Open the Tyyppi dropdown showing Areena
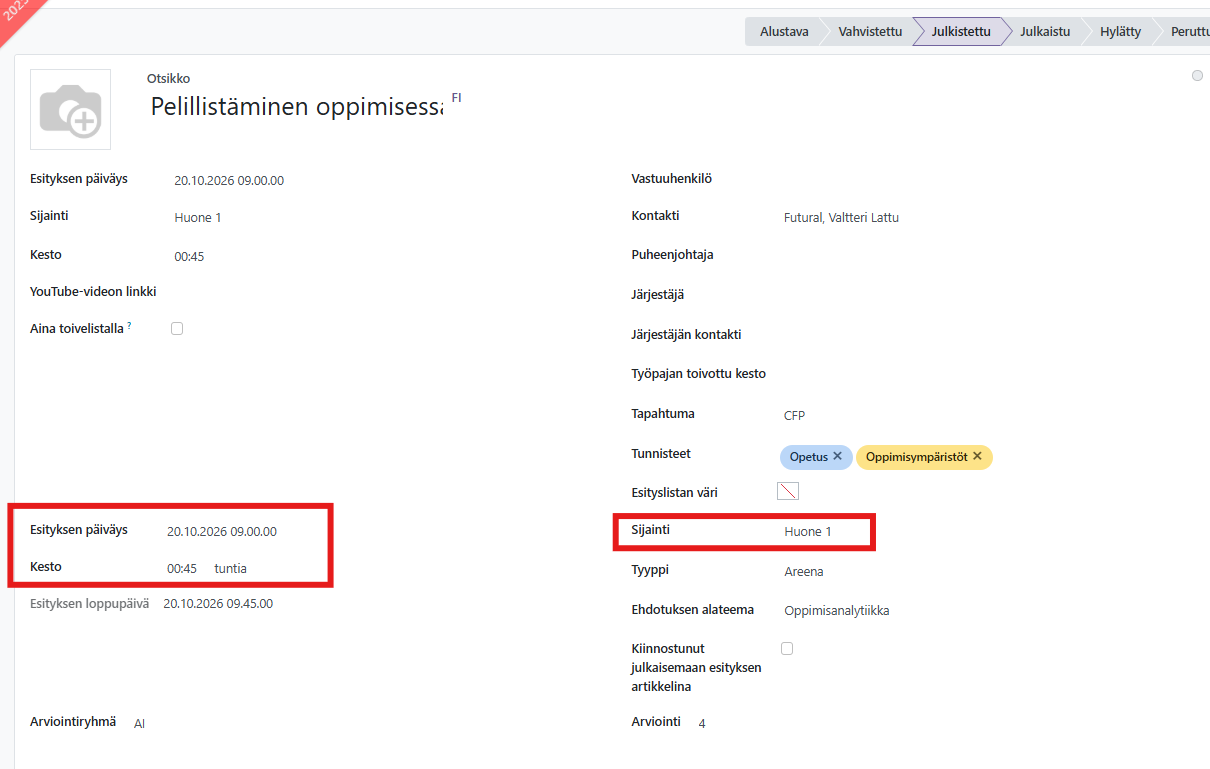Viewport: 1210px width, 769px height. 804,572
